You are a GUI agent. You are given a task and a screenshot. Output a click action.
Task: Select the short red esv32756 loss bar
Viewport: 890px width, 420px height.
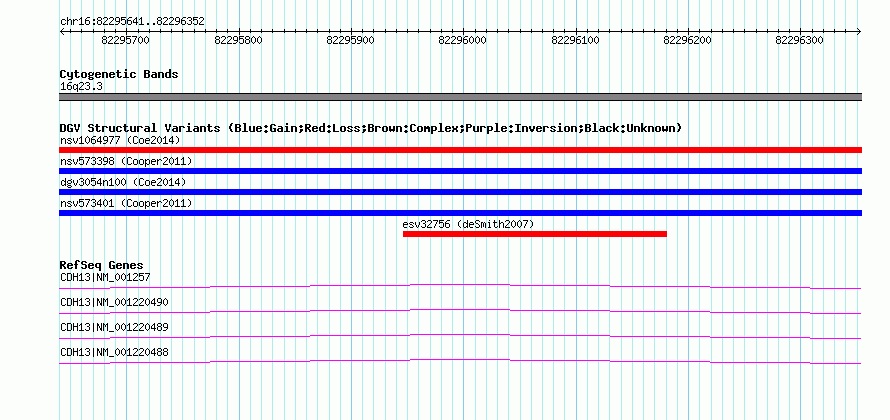tap(535, 234)
